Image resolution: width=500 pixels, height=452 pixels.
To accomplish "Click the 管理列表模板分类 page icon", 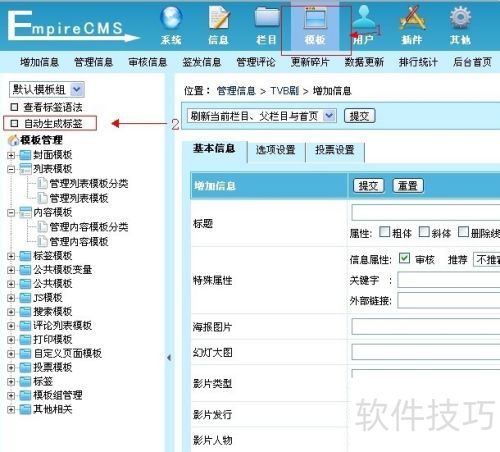I will pos(42,183).
